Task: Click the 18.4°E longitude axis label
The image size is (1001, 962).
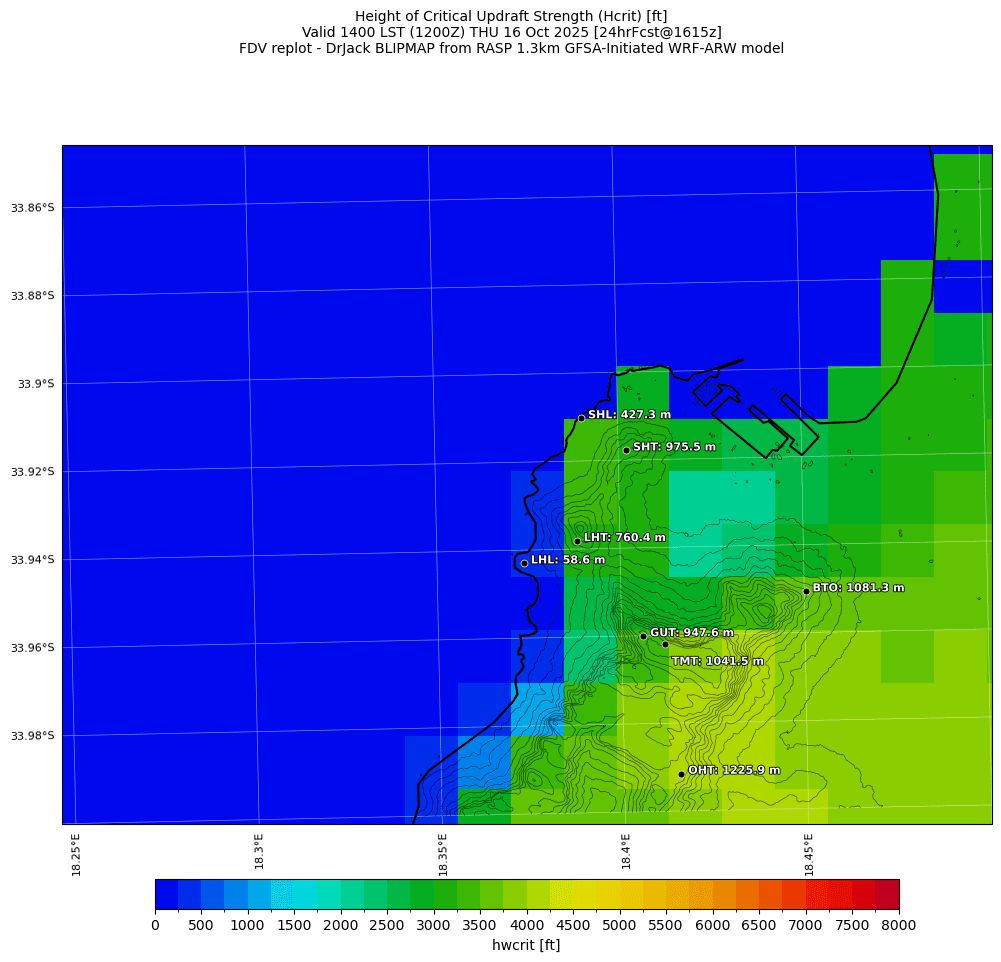Action: (626, 853)
